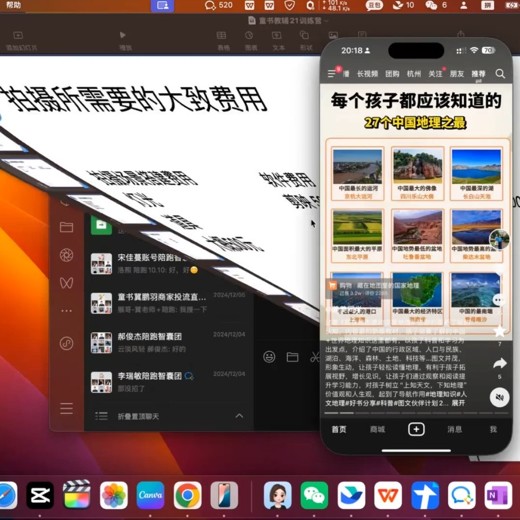
Task: Open chat 李瑞敏陪跑智囊团 in WeChat
Action: [168, 382]
